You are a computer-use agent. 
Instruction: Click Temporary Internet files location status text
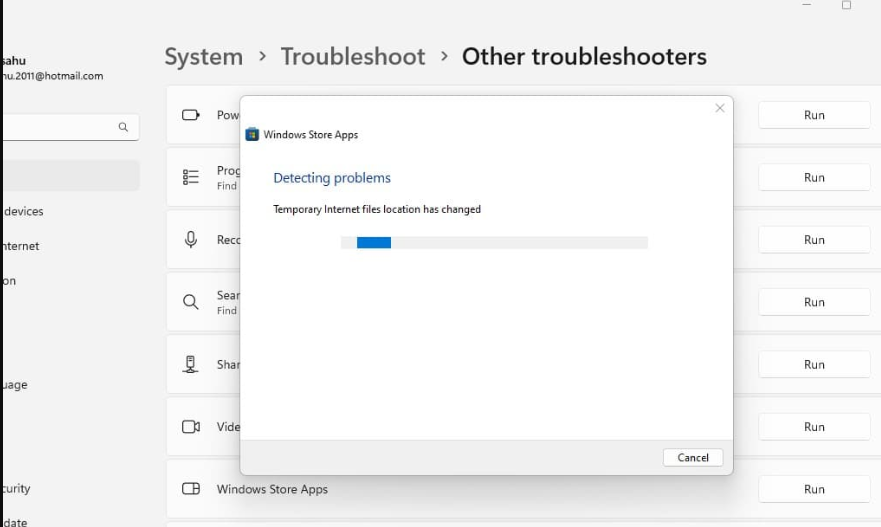click(376, 209)
